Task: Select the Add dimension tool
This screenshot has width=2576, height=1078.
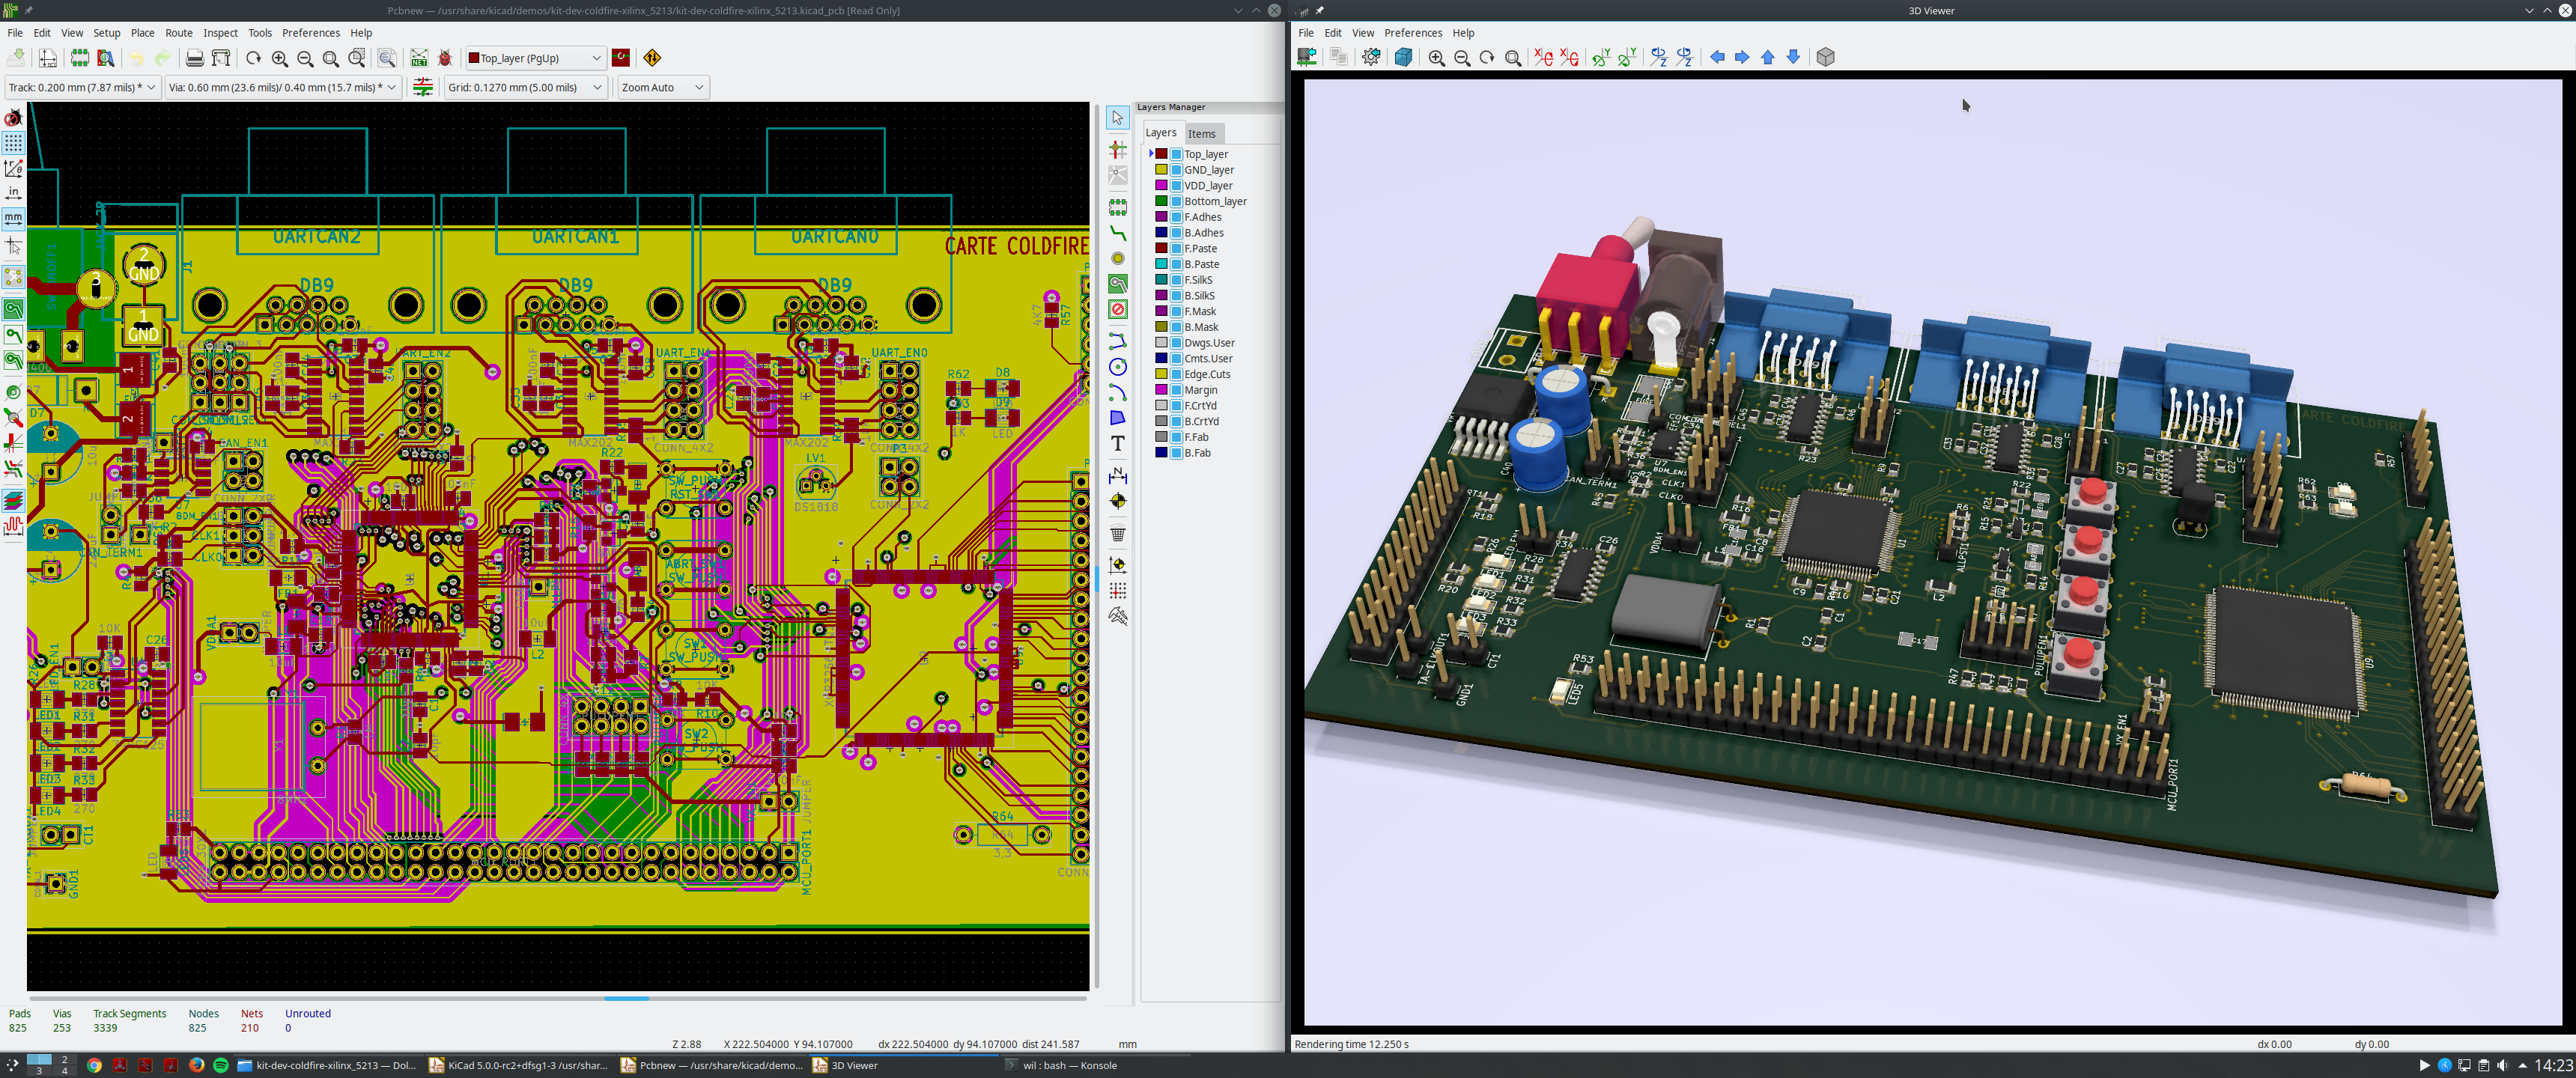Action: 1117,476
